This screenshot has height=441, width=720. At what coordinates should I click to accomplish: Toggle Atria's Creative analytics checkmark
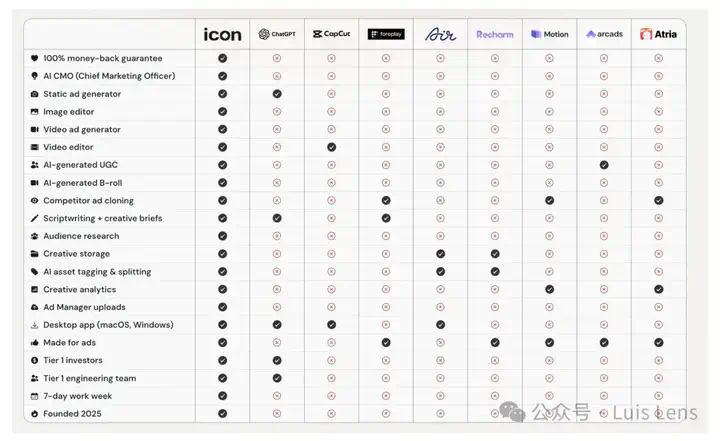tap(658, 289)
